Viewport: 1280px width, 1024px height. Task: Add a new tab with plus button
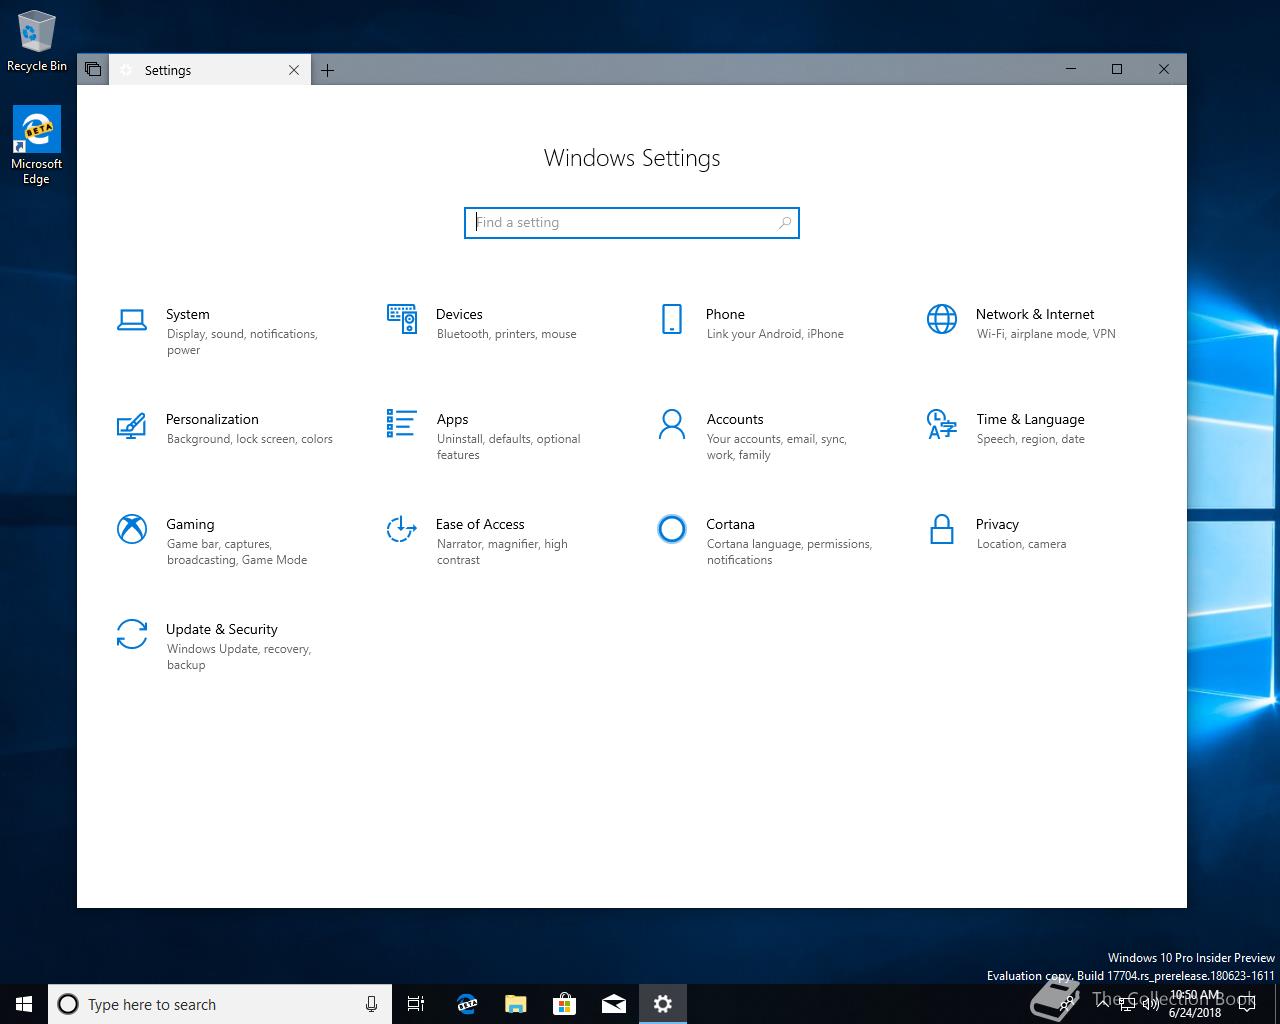click(x=328, y=70)
